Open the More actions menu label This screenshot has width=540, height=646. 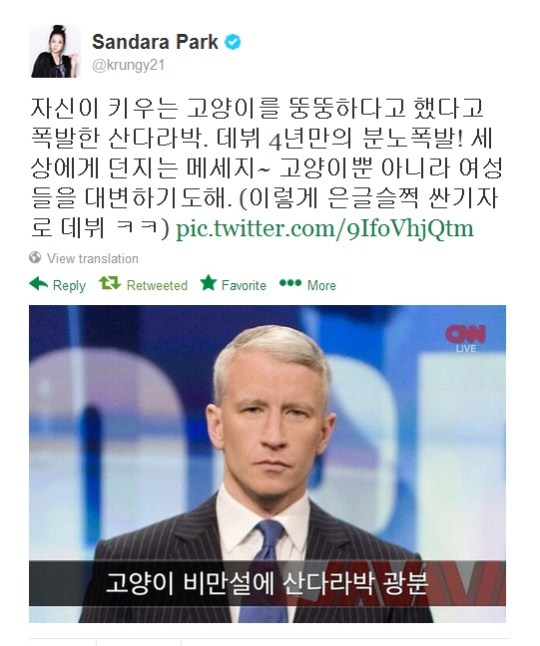(x=321, y=285)
